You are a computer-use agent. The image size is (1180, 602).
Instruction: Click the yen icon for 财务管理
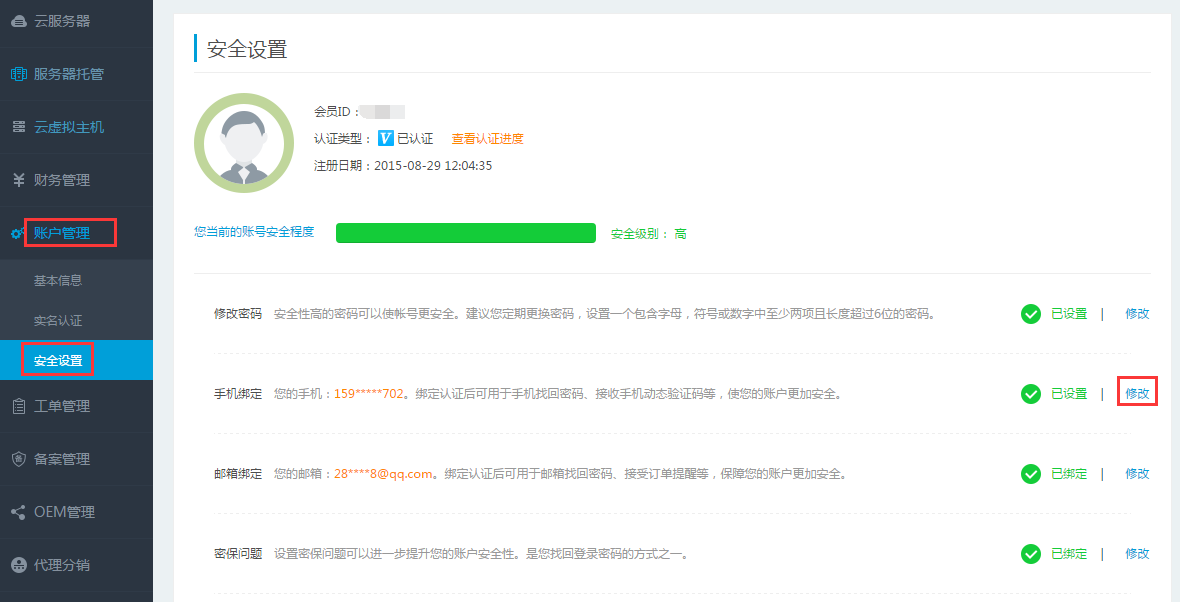coord(18,180)
